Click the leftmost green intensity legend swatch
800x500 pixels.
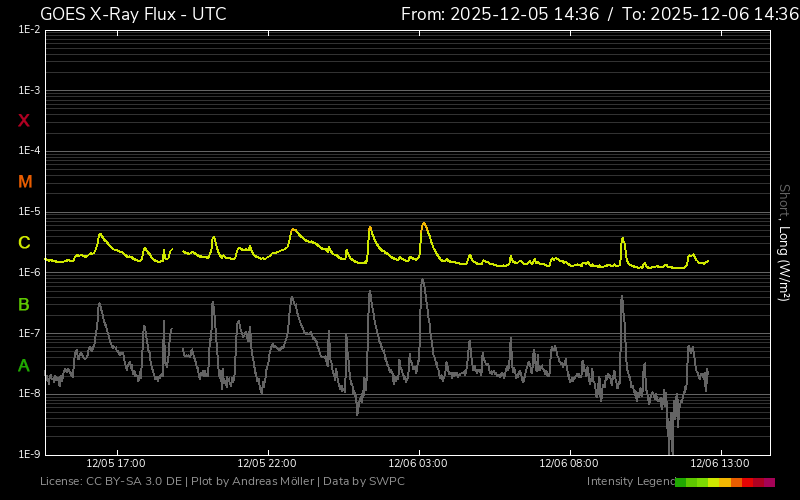(680, 482)
